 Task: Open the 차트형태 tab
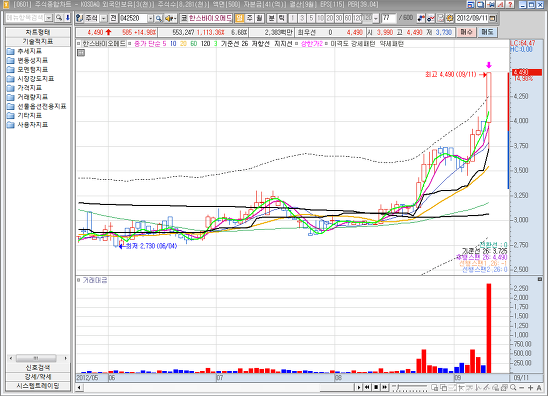click(38, 33)
